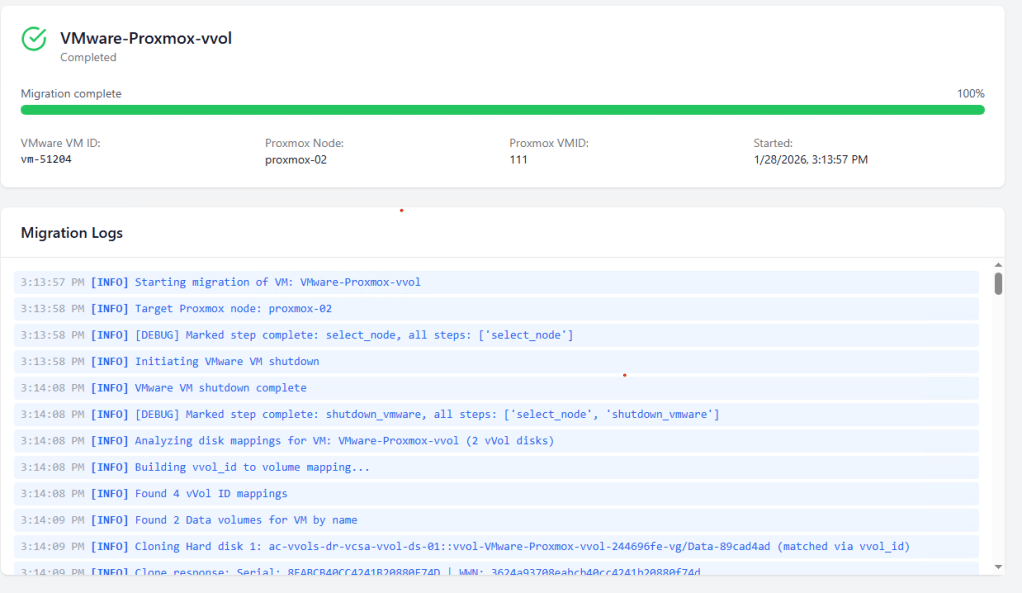The height and width of the screenshot is (593, 1022).
Task: Click the 'Target Proxmox node' log entry
Action: (x=233, y=309)
